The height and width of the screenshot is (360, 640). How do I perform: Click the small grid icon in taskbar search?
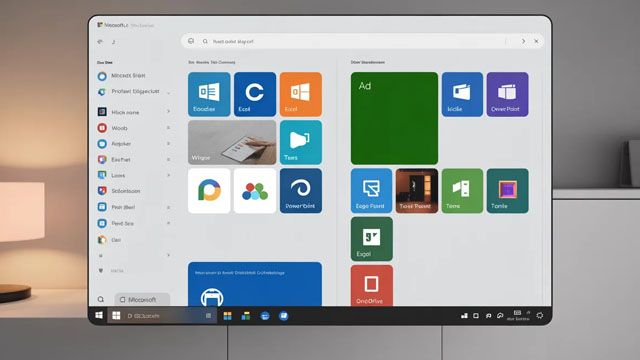coord(208,316)
